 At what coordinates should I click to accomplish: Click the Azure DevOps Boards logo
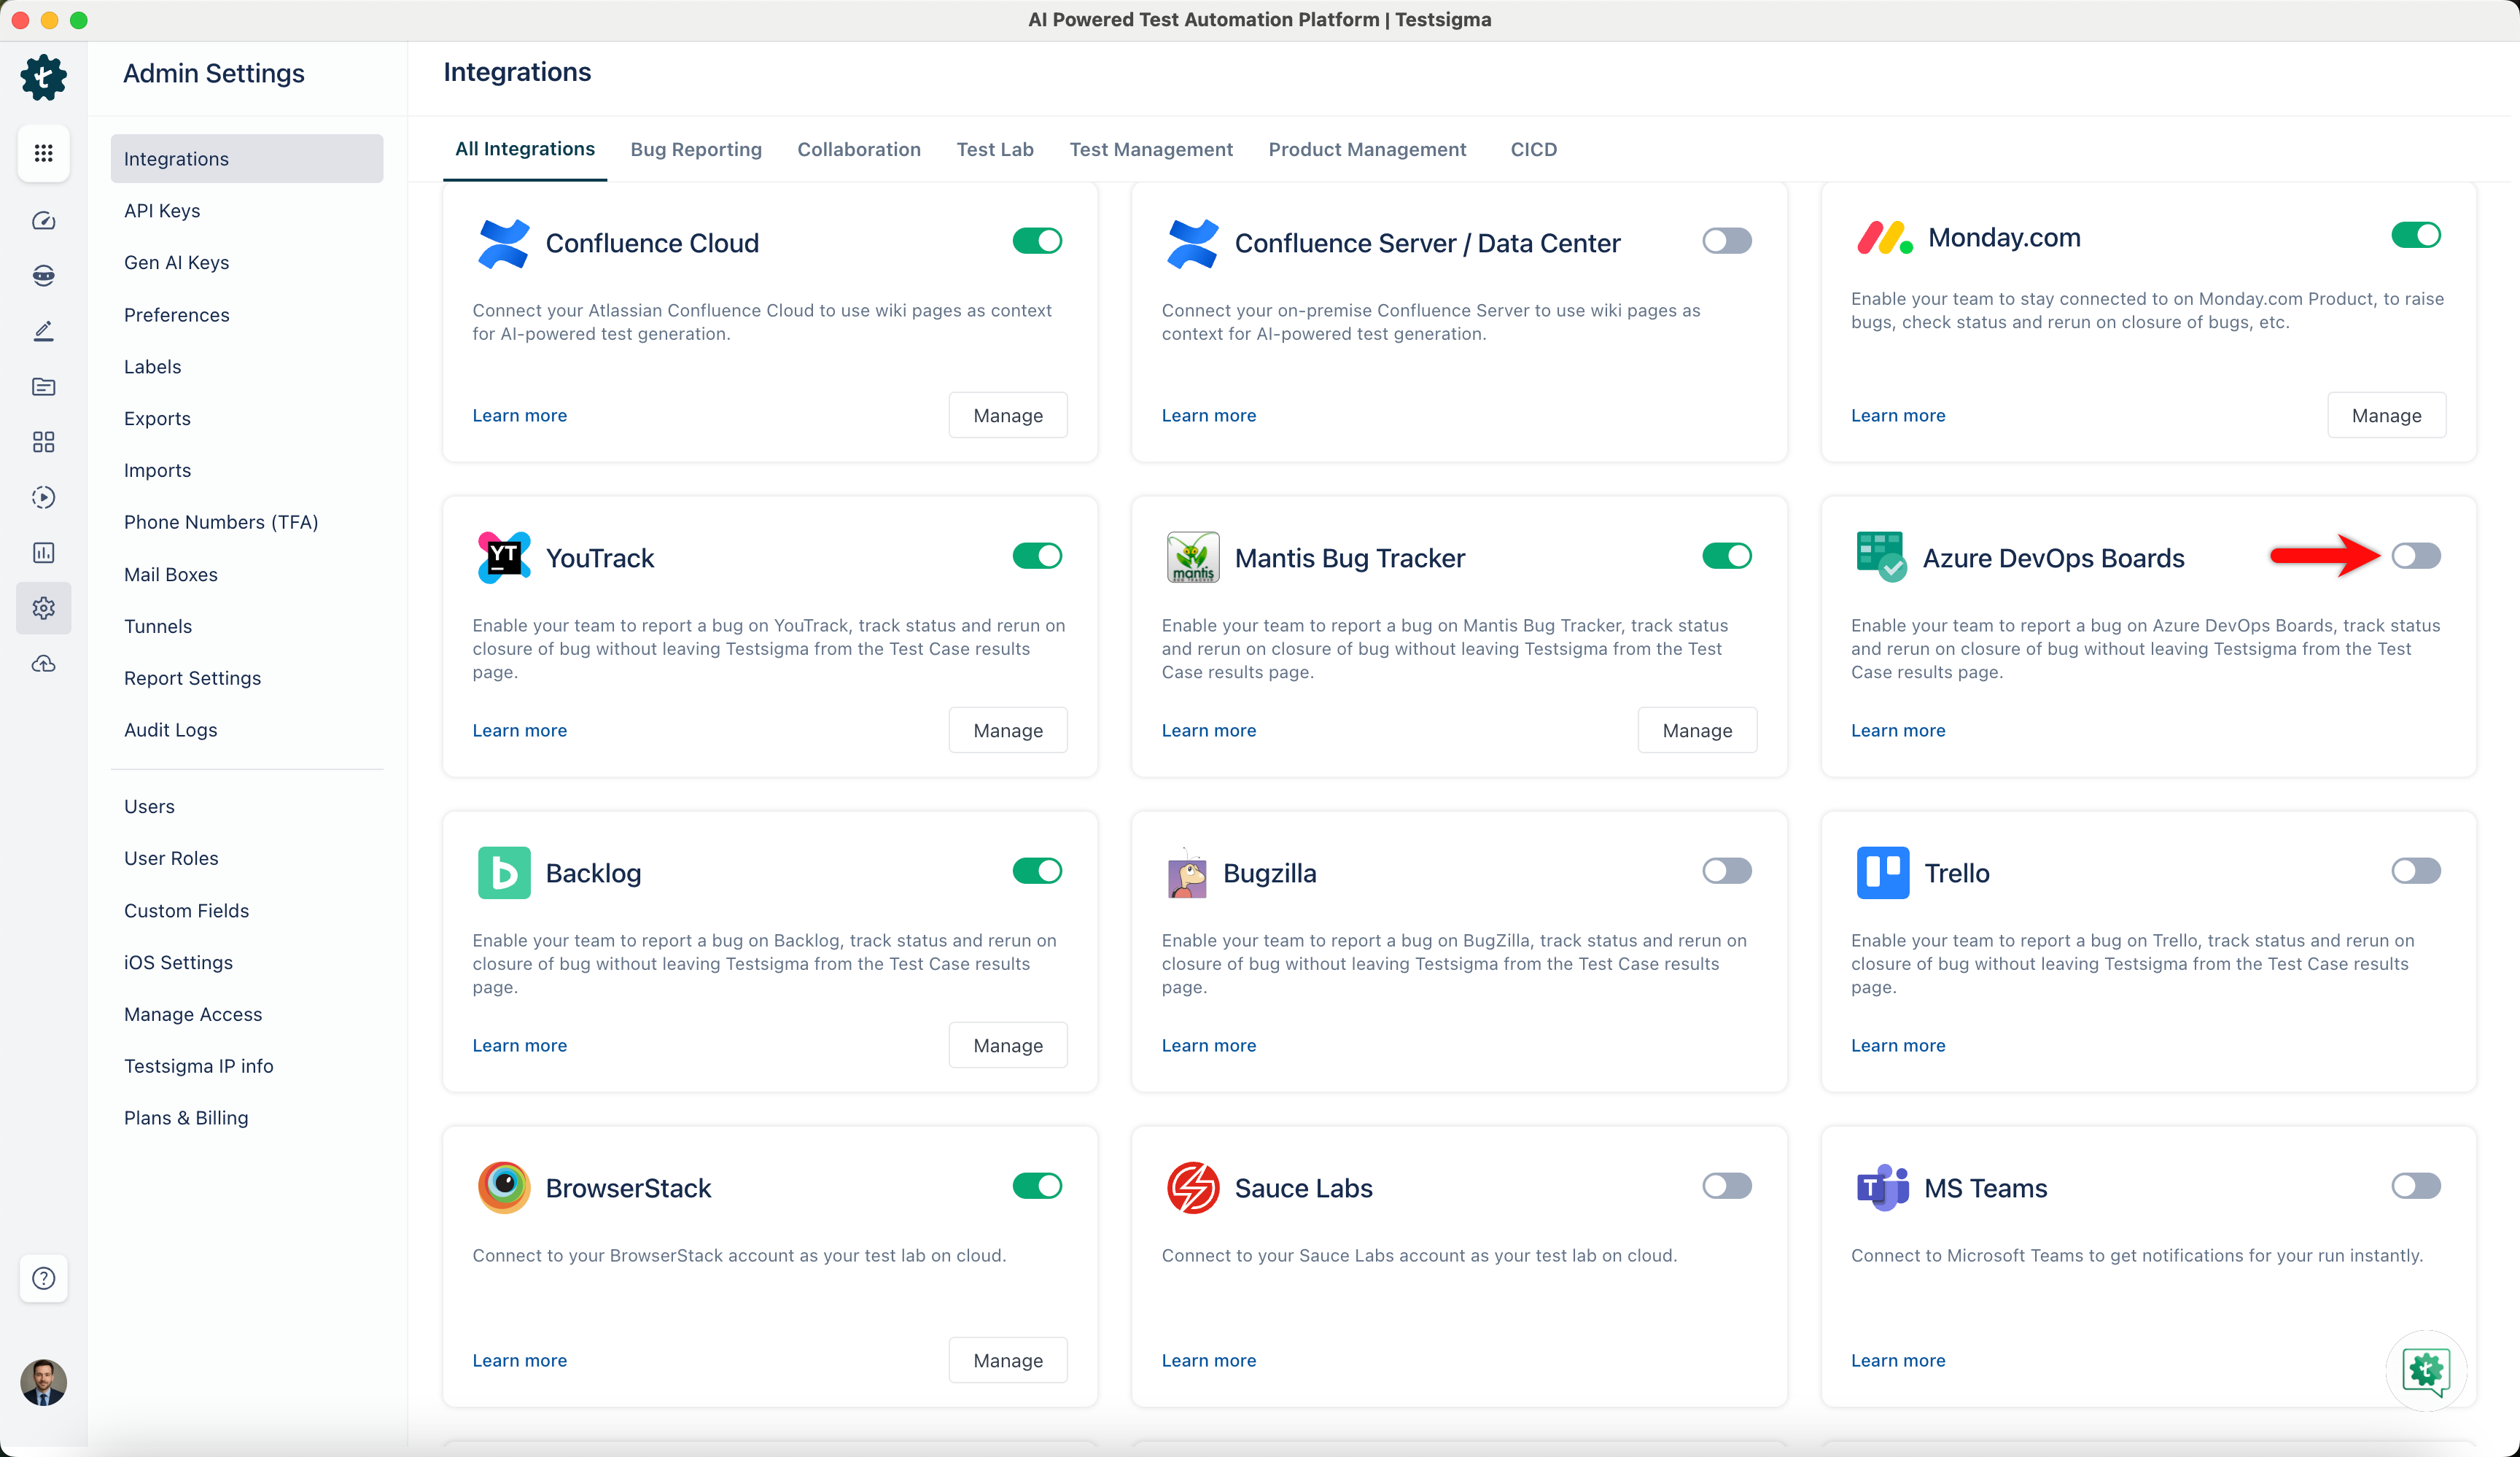1881,557
